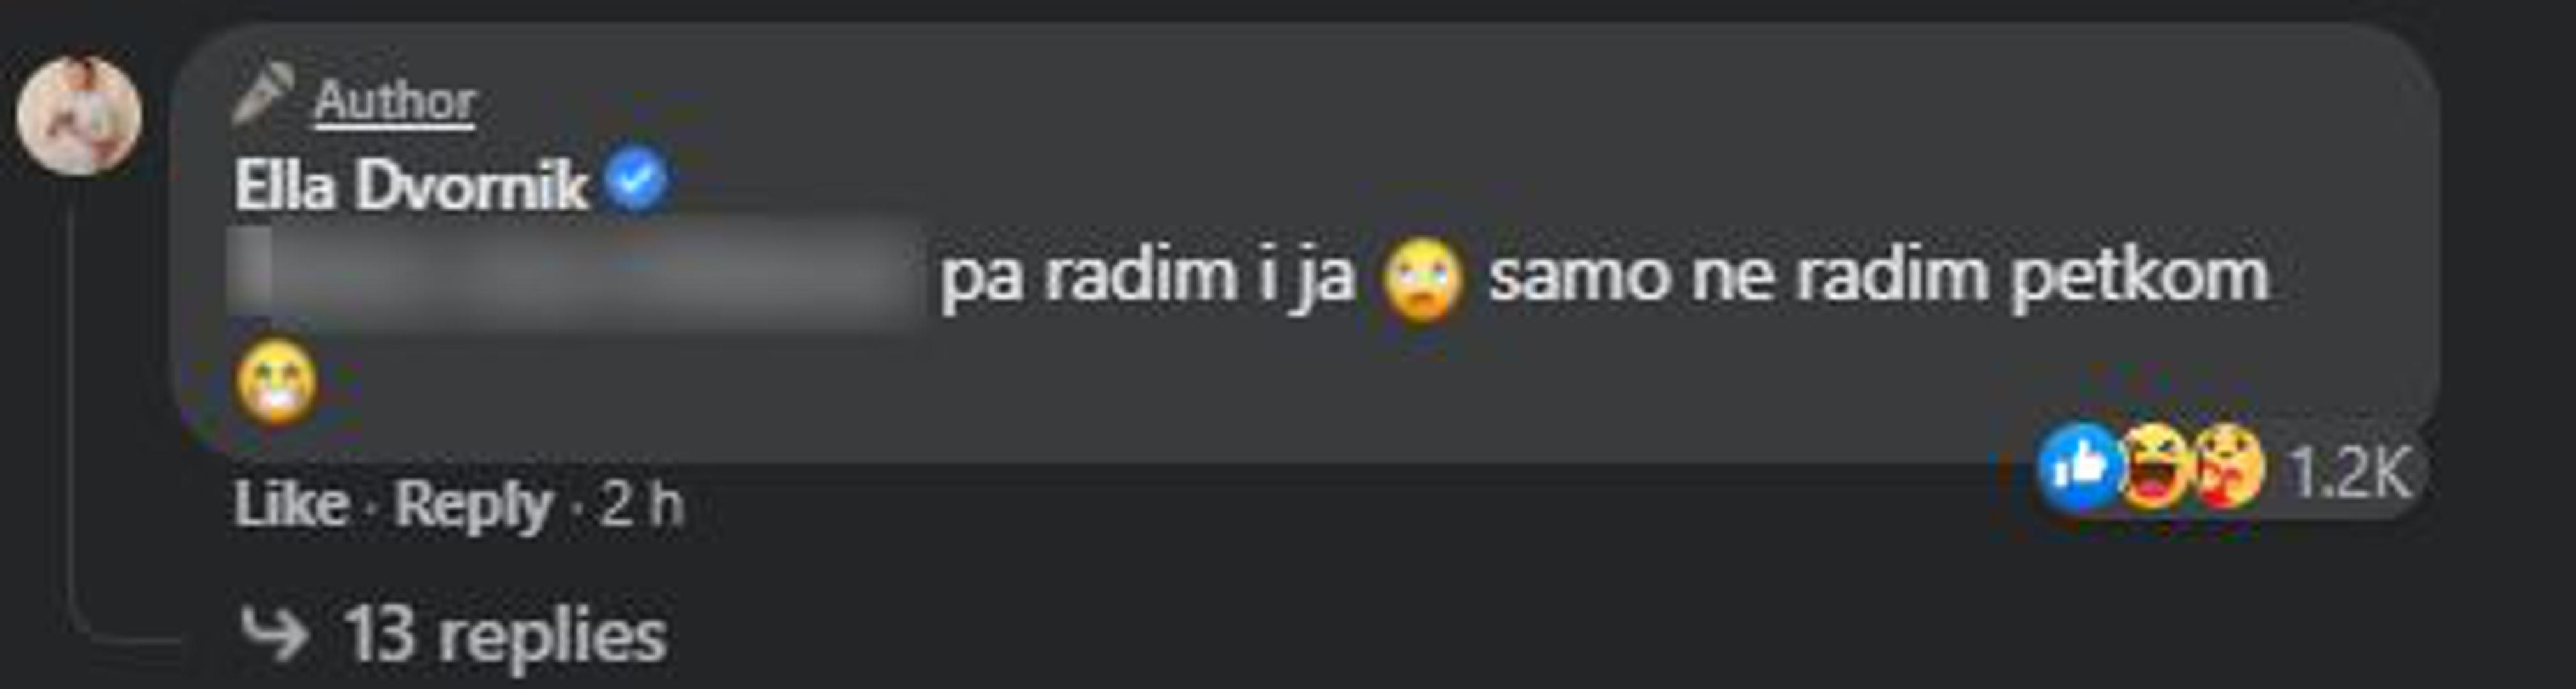The width and height of the screenshot is (2576, 689).
Task: Open the Author label link
Action: coord(394,101)
